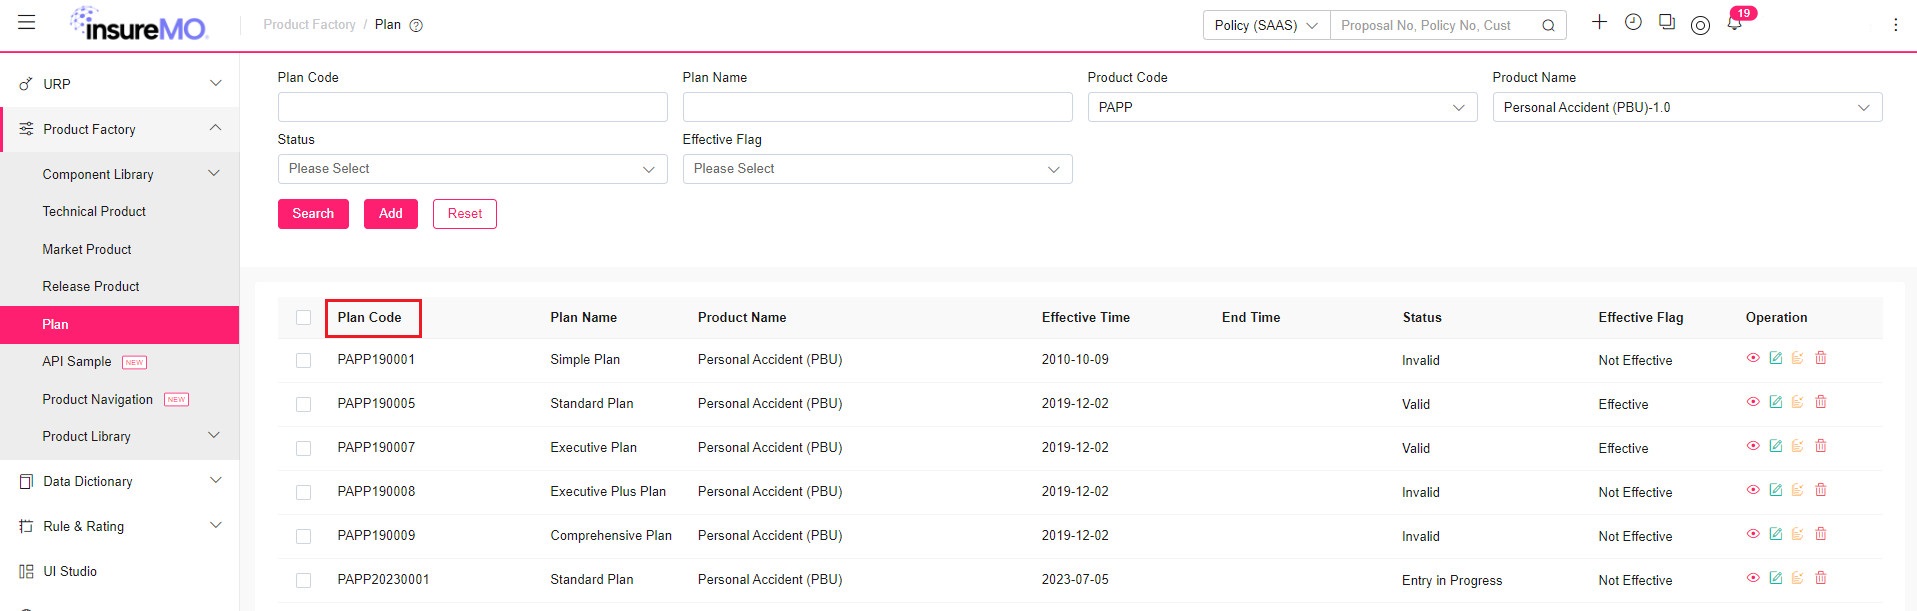Delete plan PAPP20230001 with trash icon

pos(1821,578)
